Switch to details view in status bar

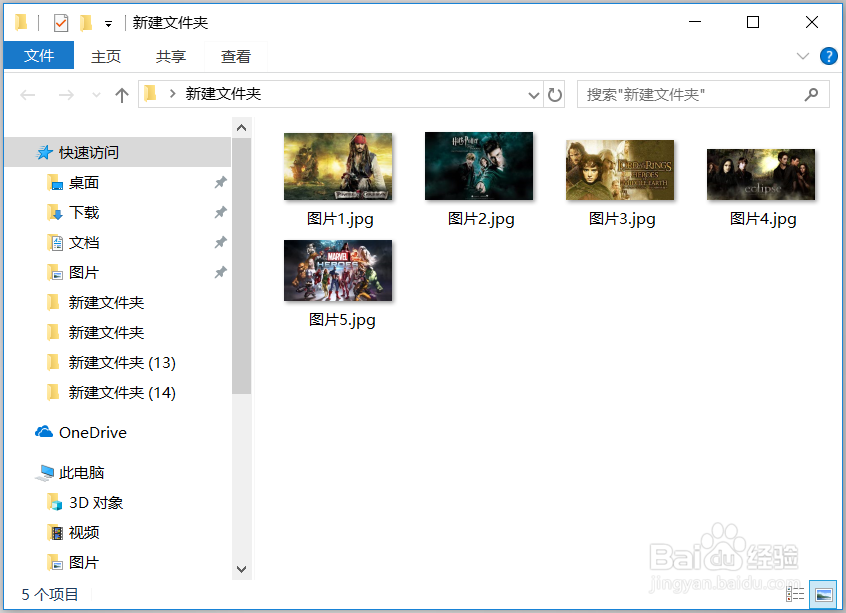click(795, 594)
